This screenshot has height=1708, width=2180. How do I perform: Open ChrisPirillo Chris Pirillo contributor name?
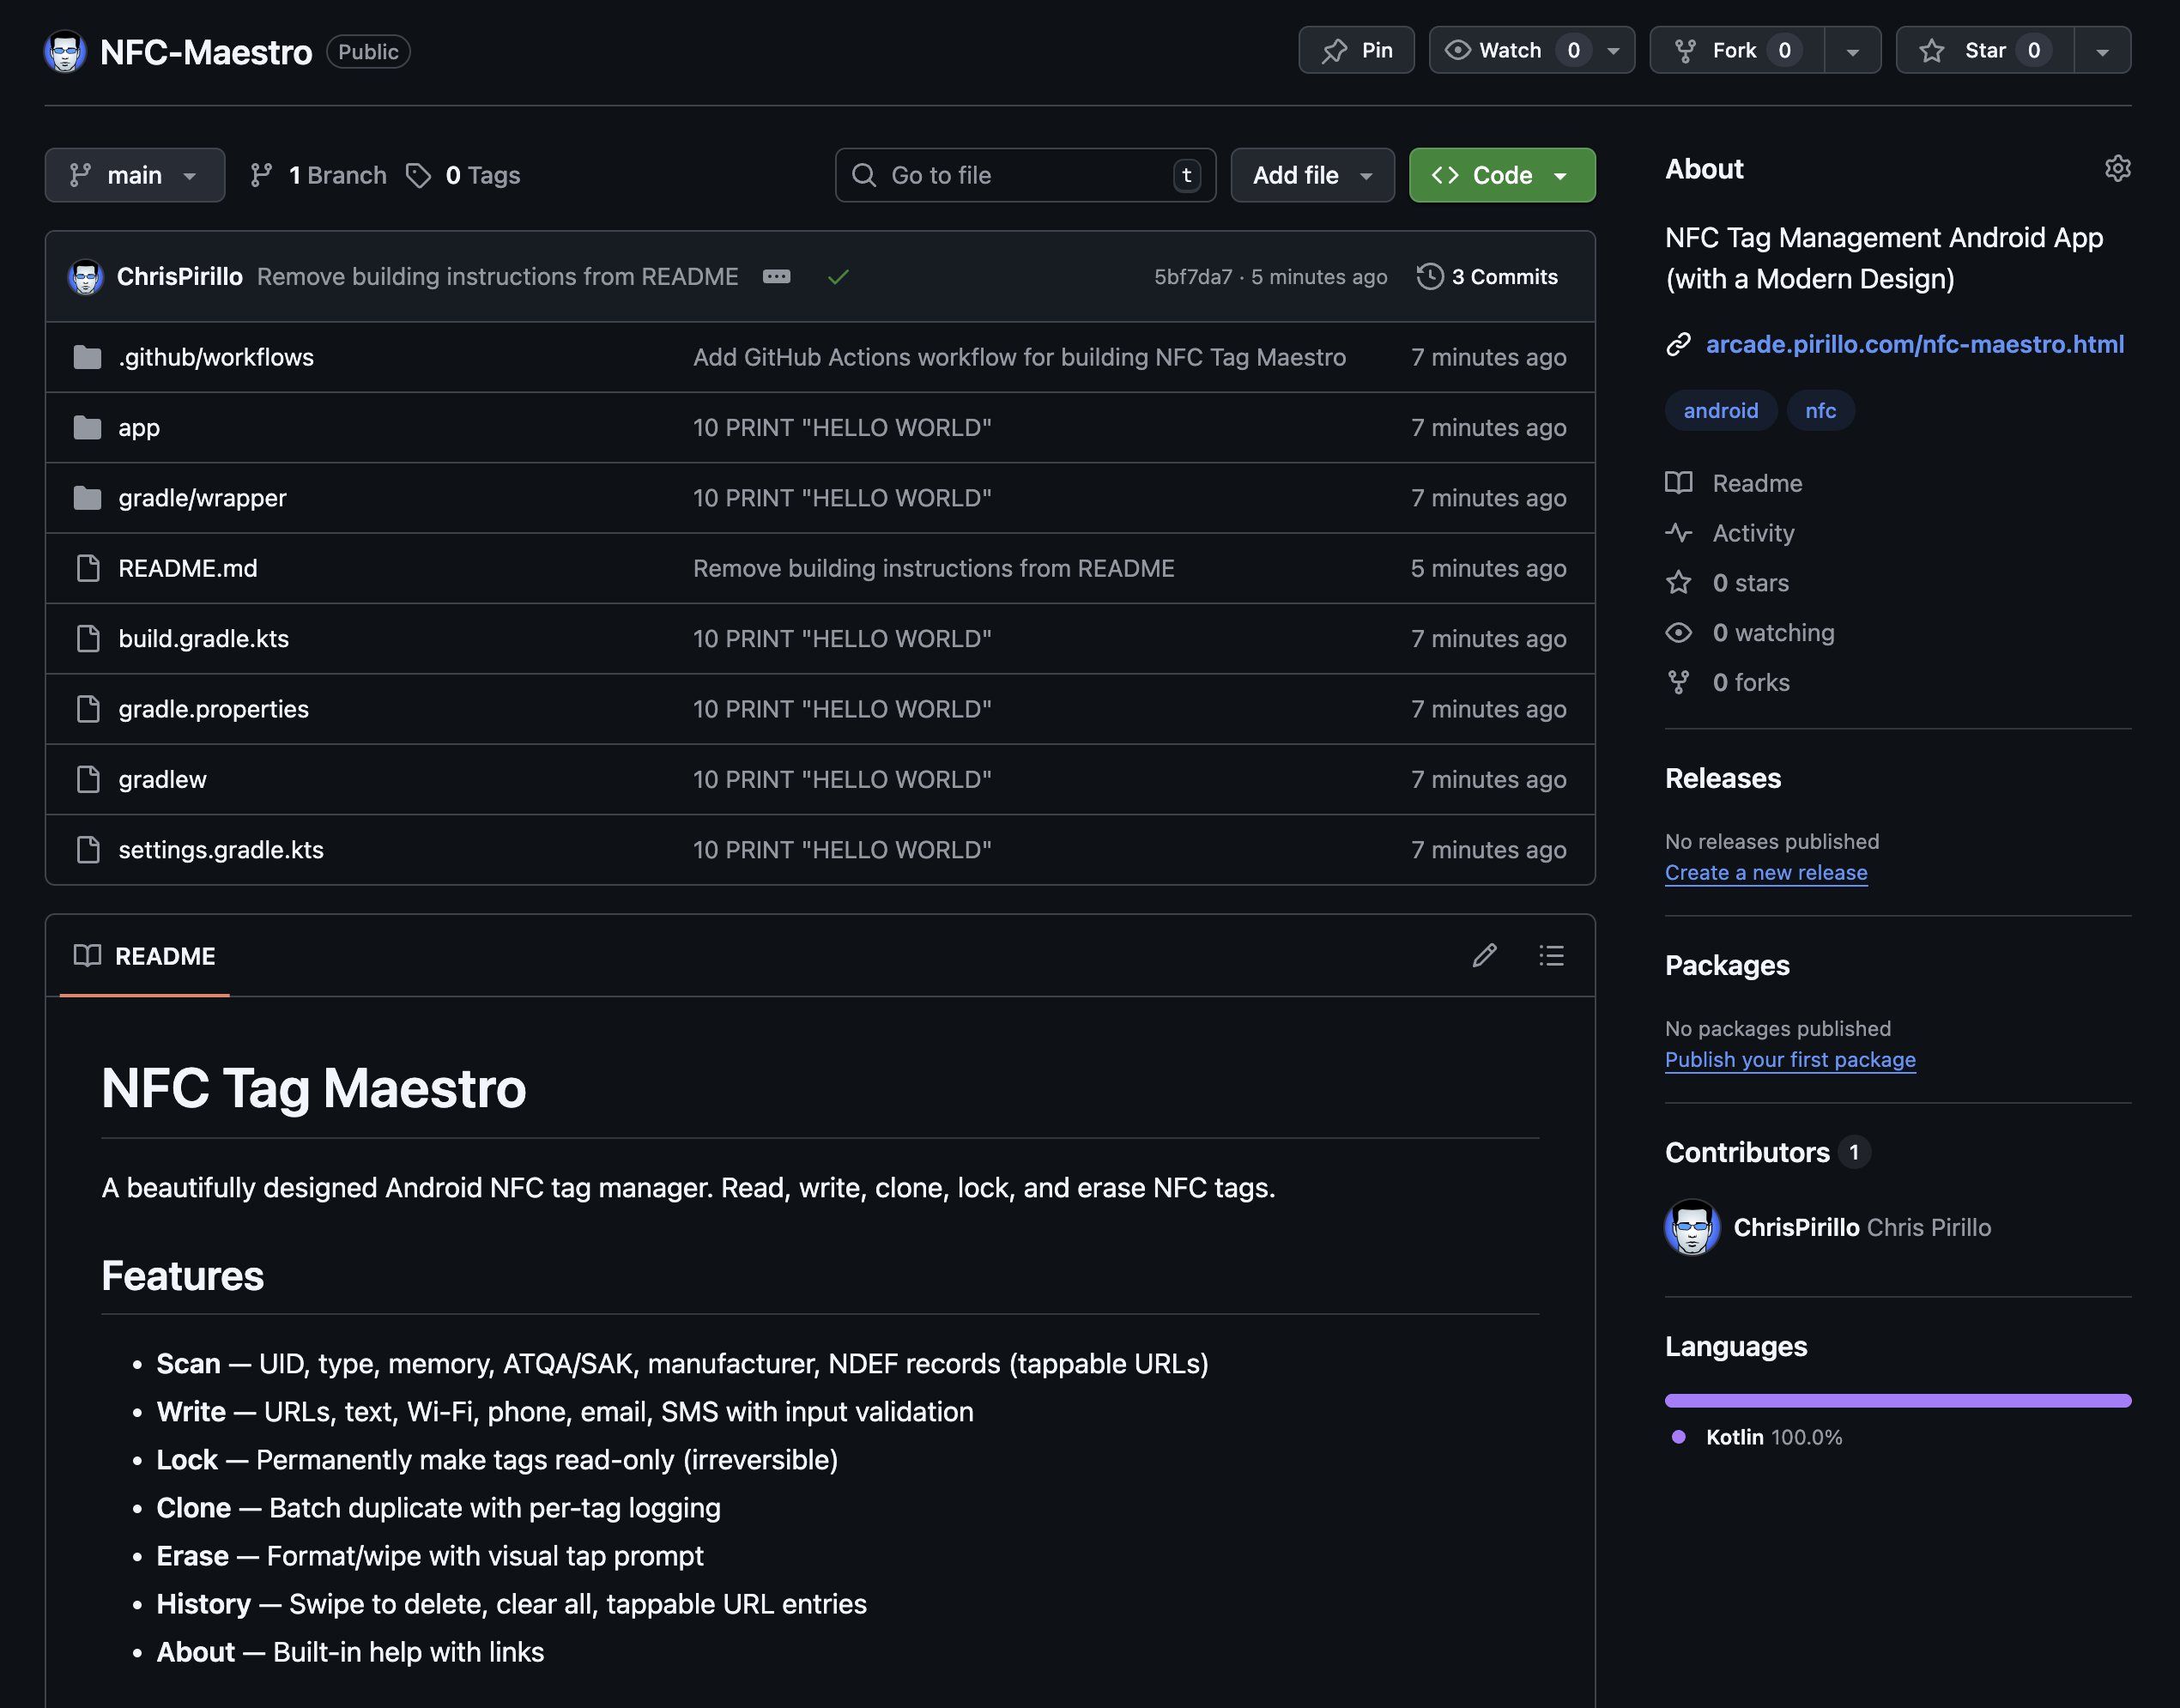tap(1861, 1227)
